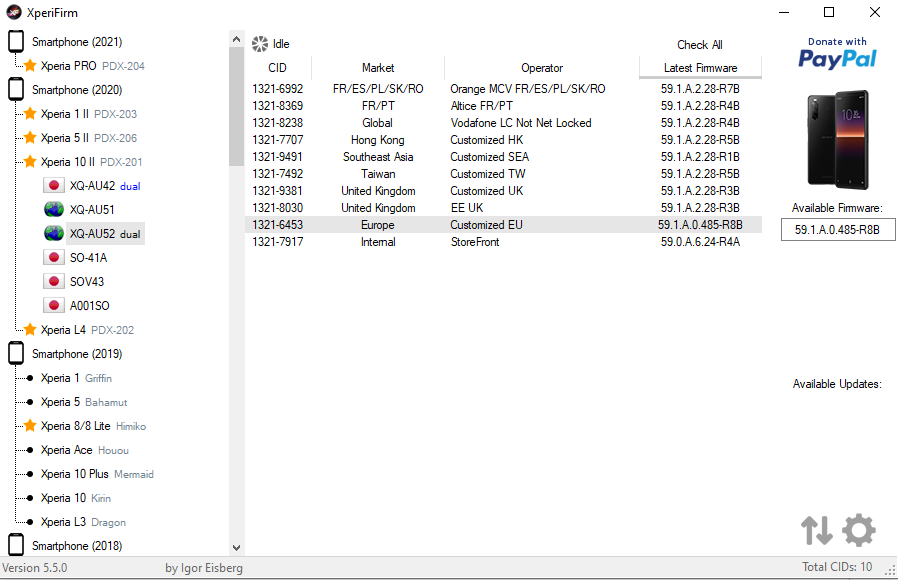Click Check All button
Screen dimensions: 898x580
tap(700, 45)
